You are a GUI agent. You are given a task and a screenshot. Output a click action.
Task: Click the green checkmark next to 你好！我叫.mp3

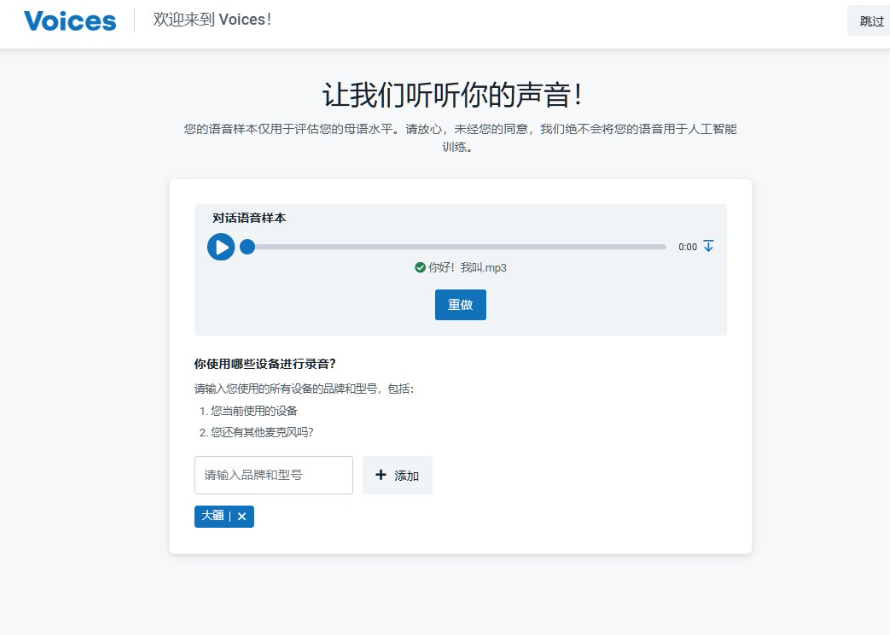420,268
